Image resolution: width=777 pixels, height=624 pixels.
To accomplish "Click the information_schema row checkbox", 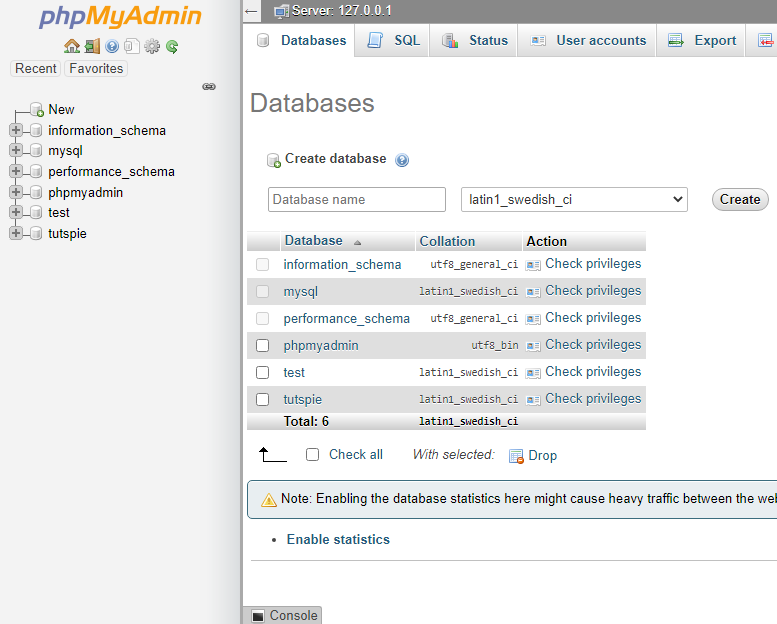I will [x=263, y=264].
